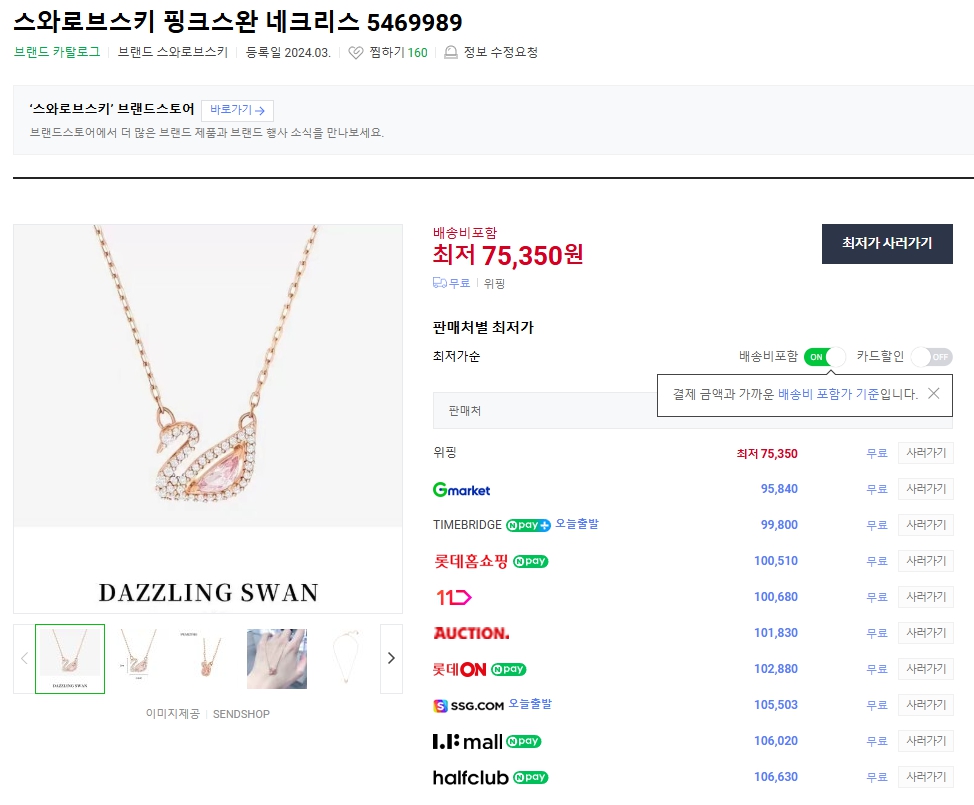Open the 브랜드 카탈로그 link
The width and height of the screenshot is (974, 805).
coord(57,52)
